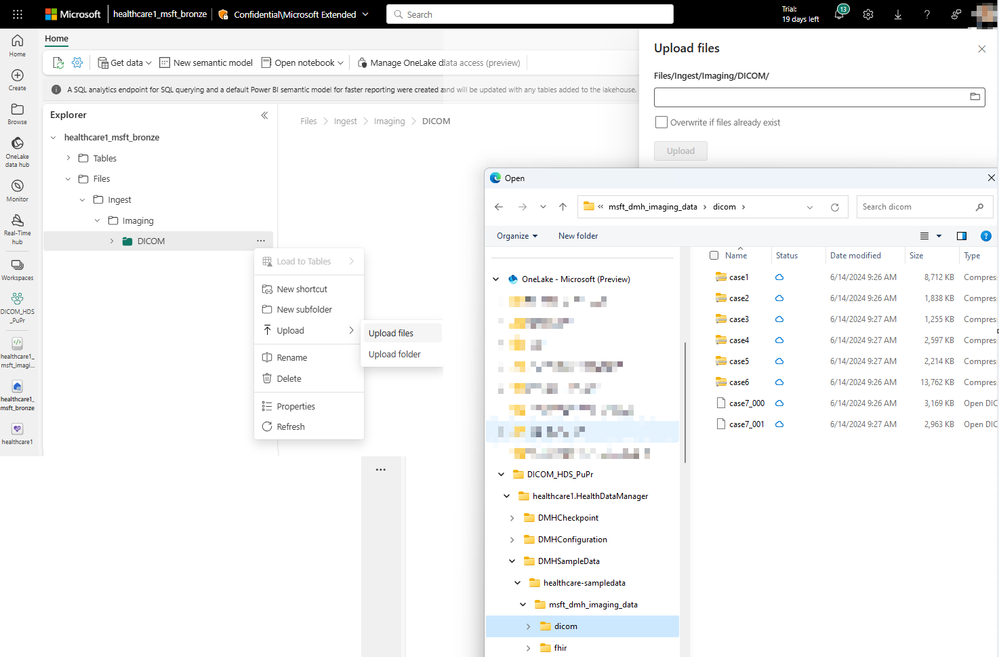Open more options for DICOM folder
The image size is (999, 657).
point(261,241)
